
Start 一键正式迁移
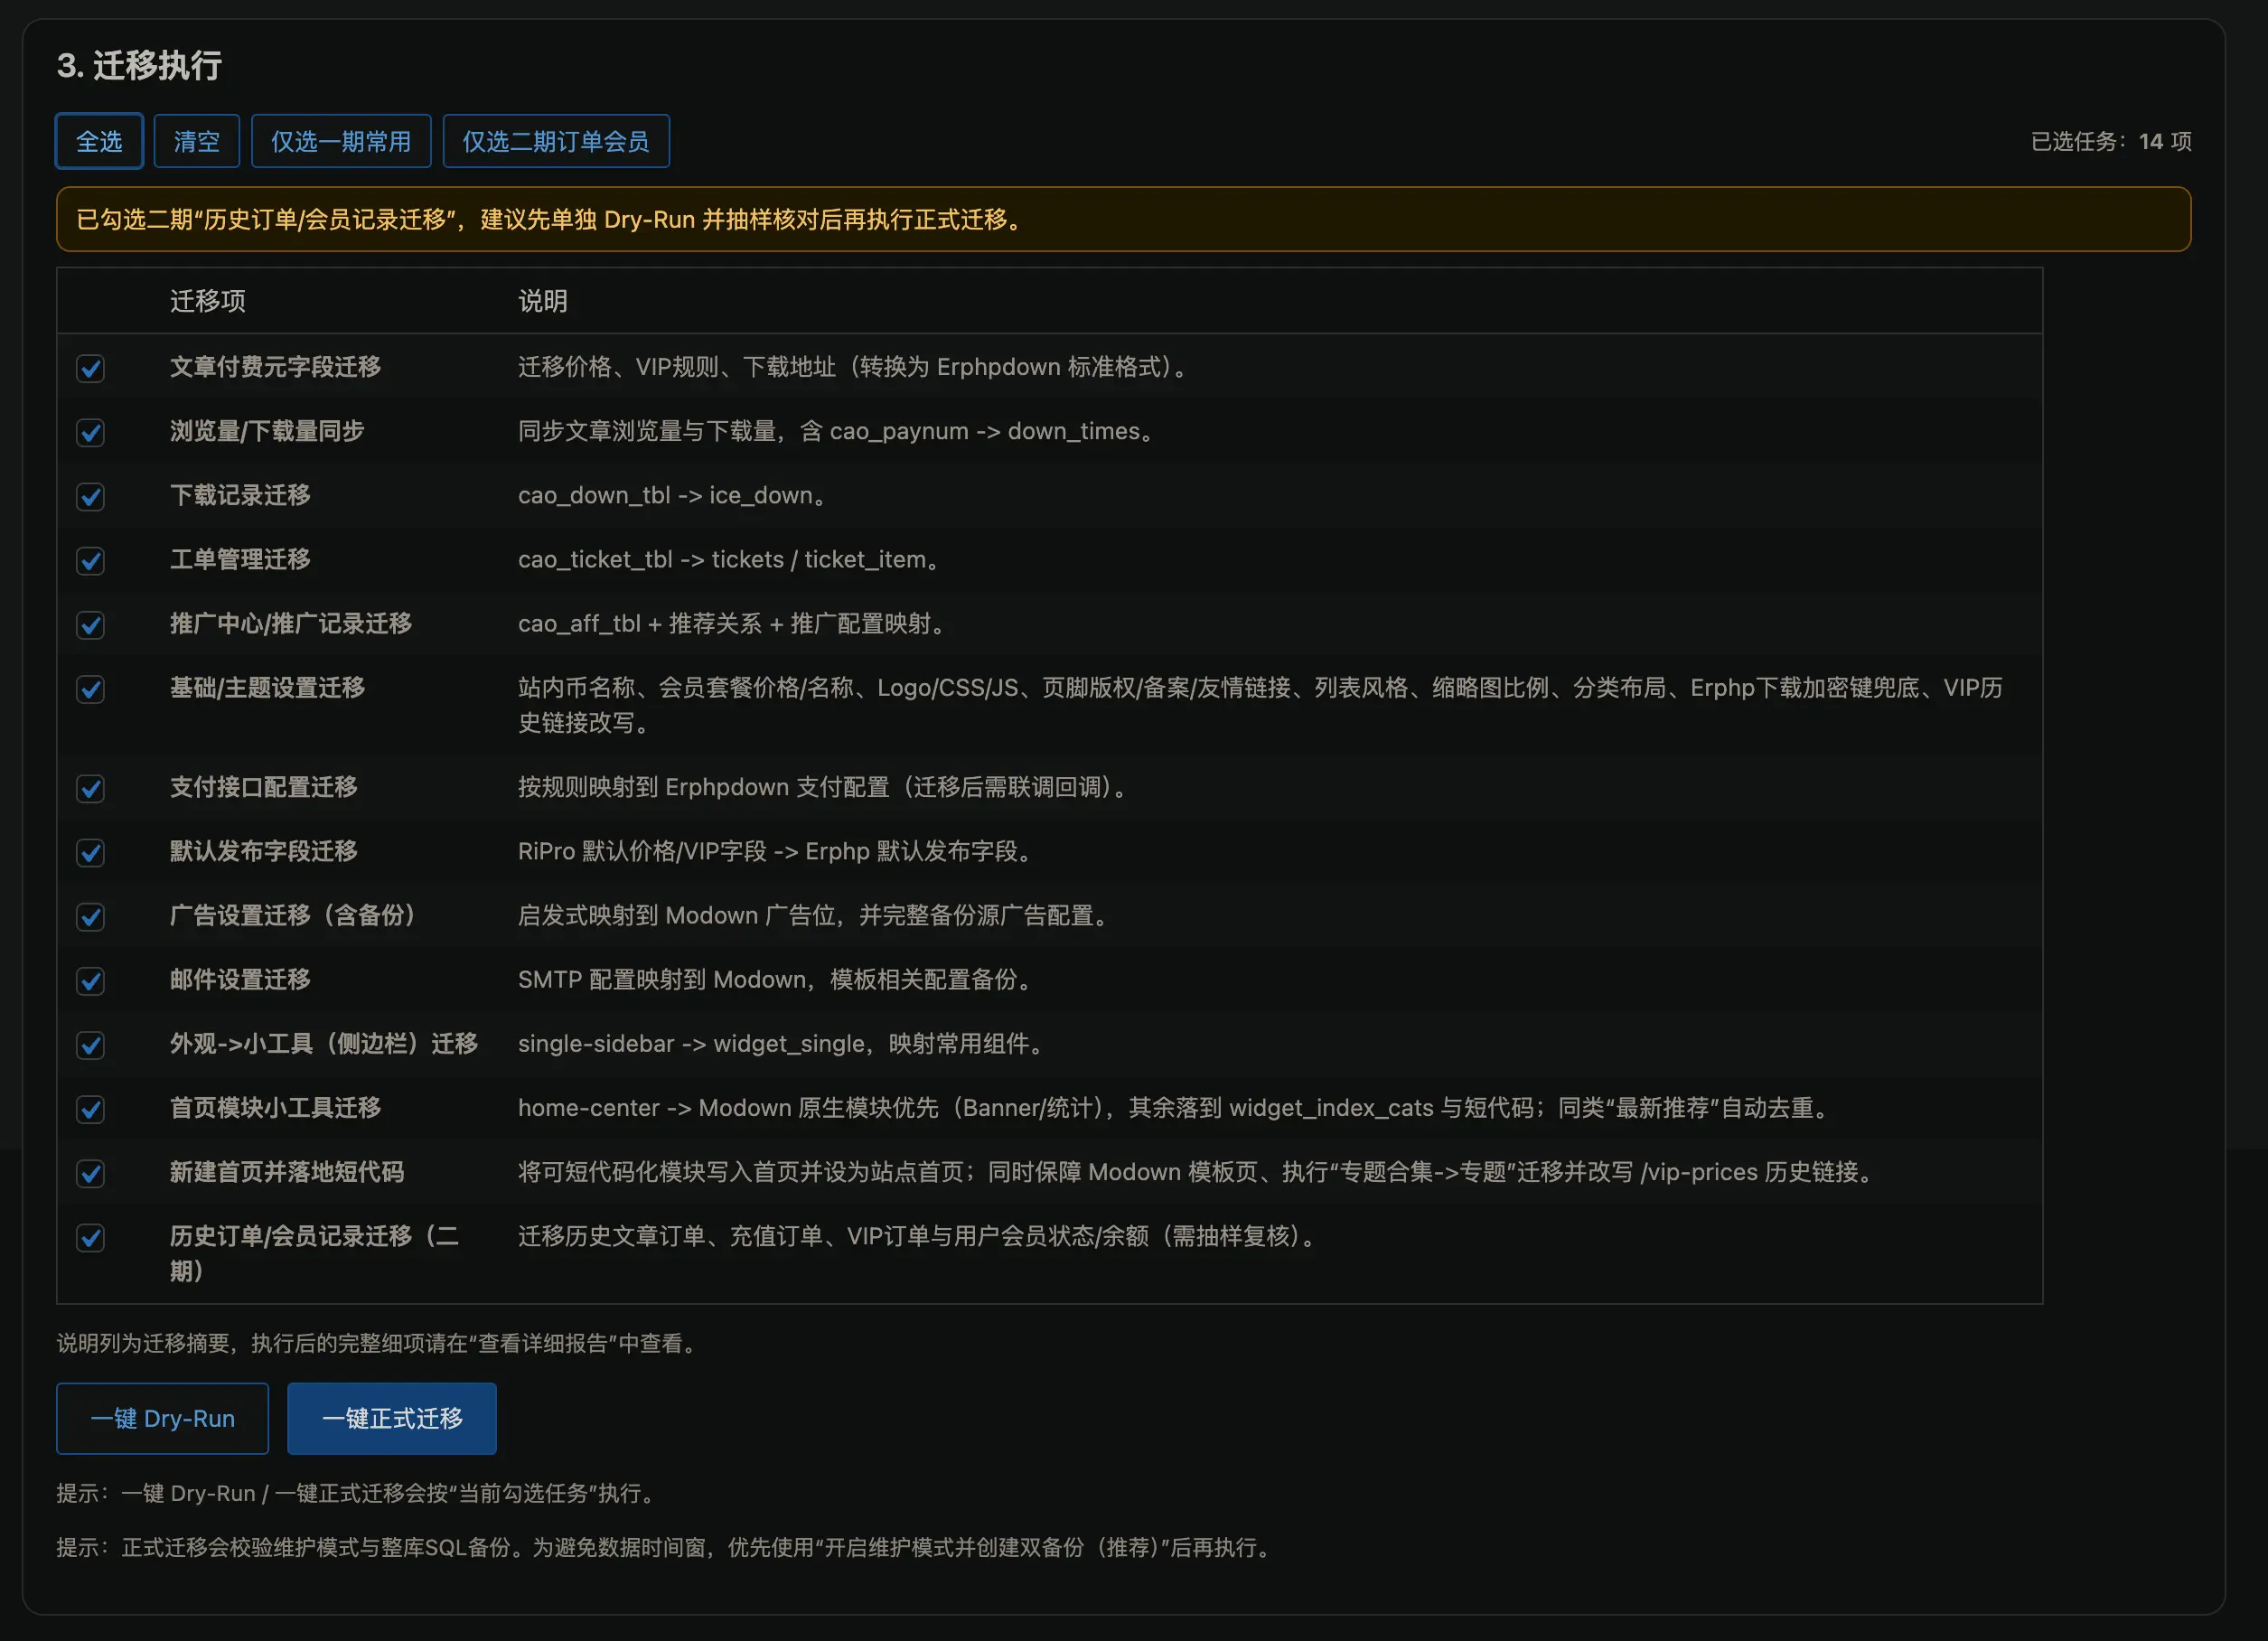pos(391,1418)
